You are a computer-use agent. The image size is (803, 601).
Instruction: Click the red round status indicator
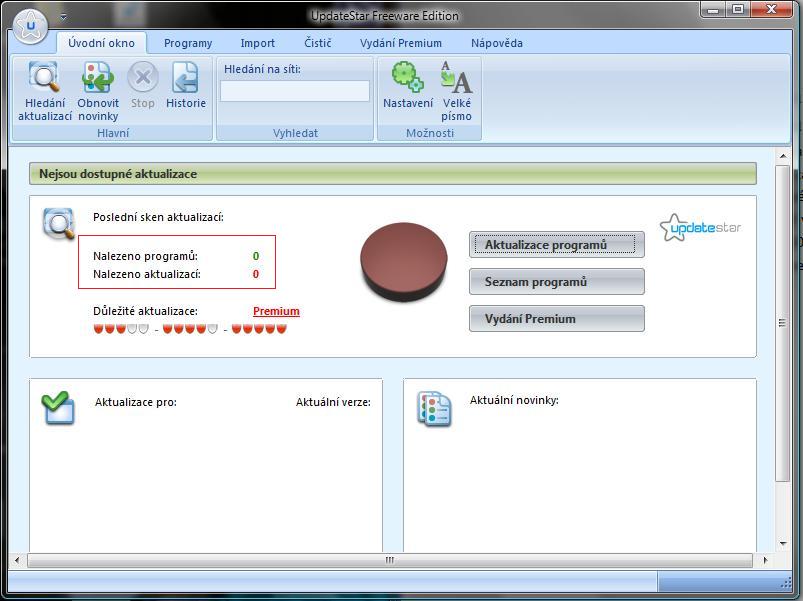coord(404,261)
